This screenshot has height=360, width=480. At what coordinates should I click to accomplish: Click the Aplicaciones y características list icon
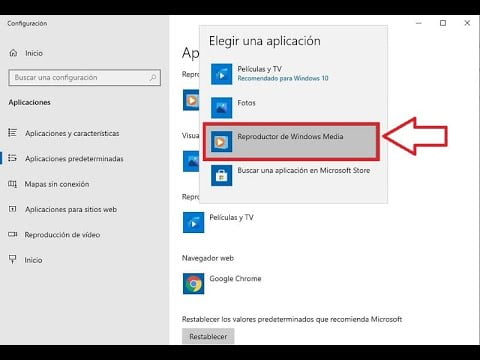tap(12, 133)
